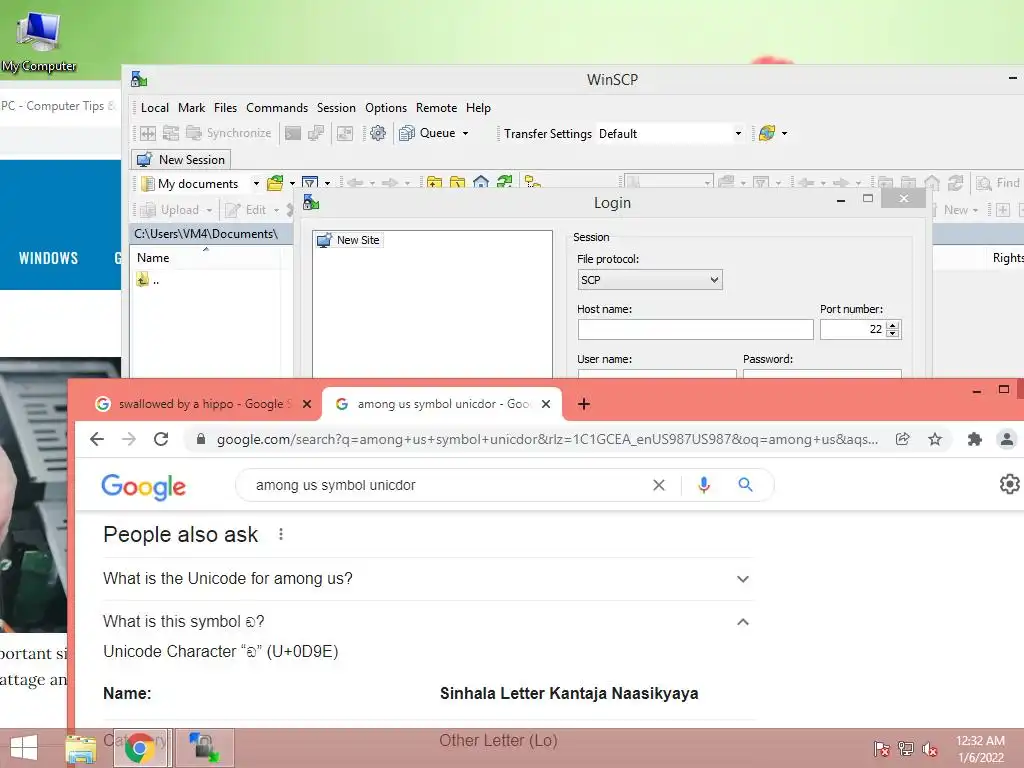This screenshot has height=768, width=1024.
Task: Open the New Session tab in WinSCP
Action: tap(182, 159)
